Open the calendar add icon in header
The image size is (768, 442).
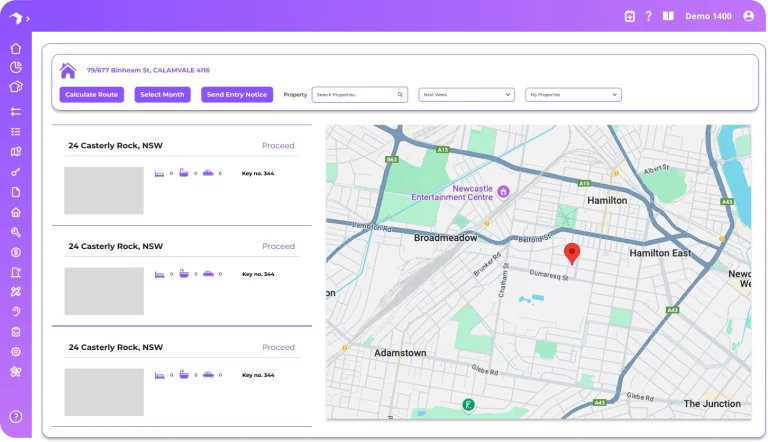[x=629, y=16]
